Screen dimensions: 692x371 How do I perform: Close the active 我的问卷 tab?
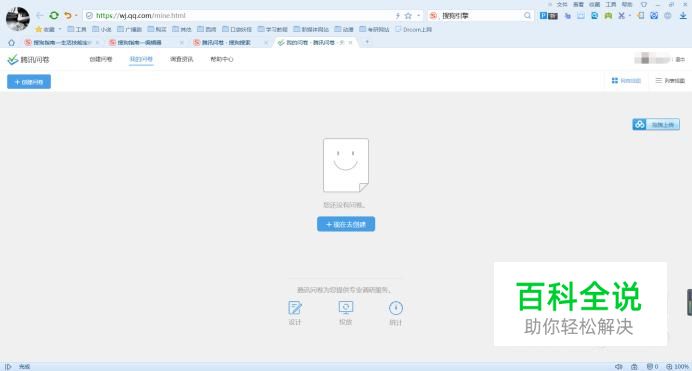(x=350, y=42)
